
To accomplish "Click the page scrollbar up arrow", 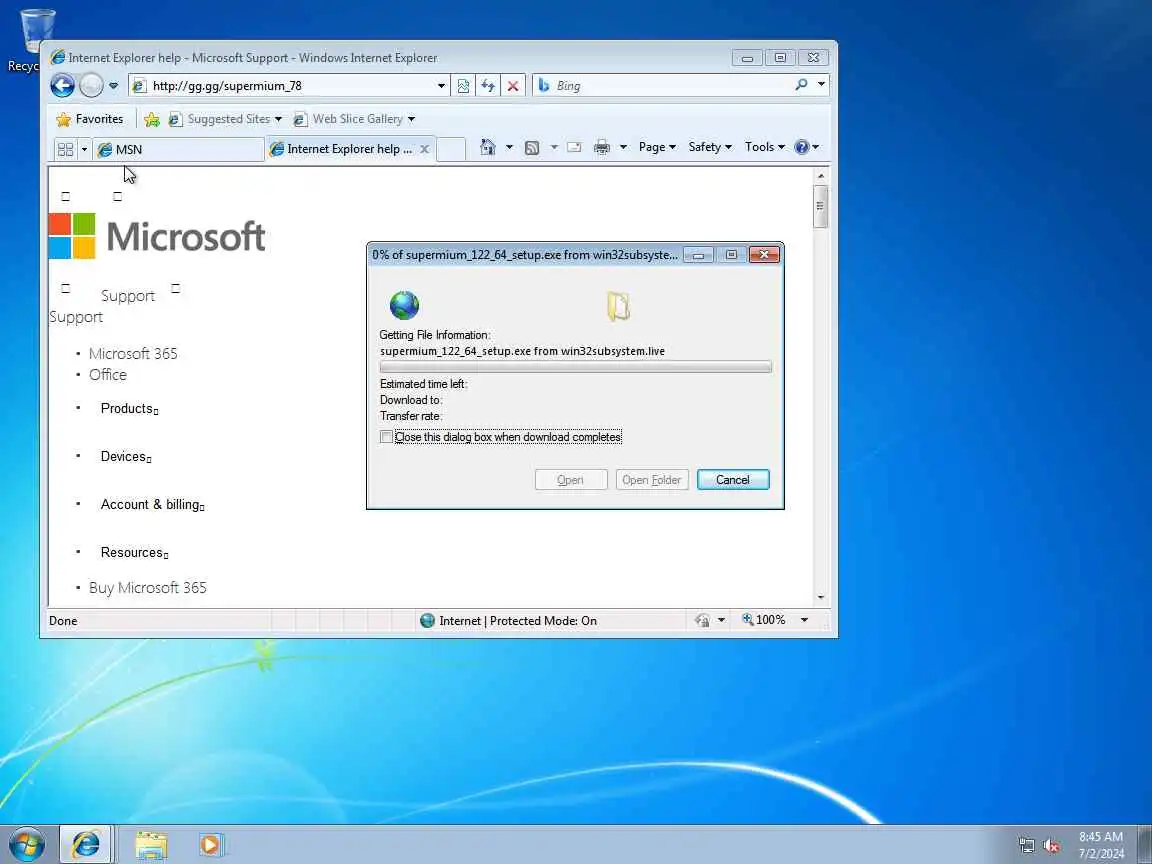I will (x=821, y=176).
